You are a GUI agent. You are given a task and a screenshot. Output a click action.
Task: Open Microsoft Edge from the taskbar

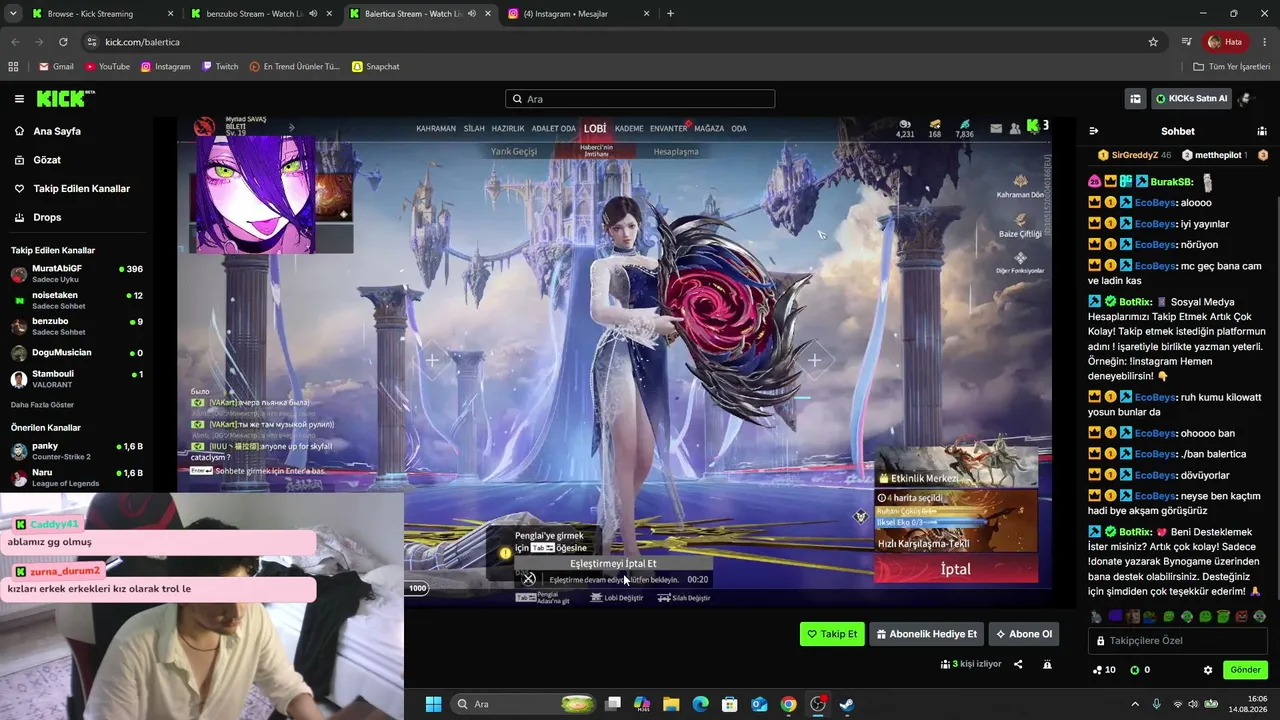700,704
